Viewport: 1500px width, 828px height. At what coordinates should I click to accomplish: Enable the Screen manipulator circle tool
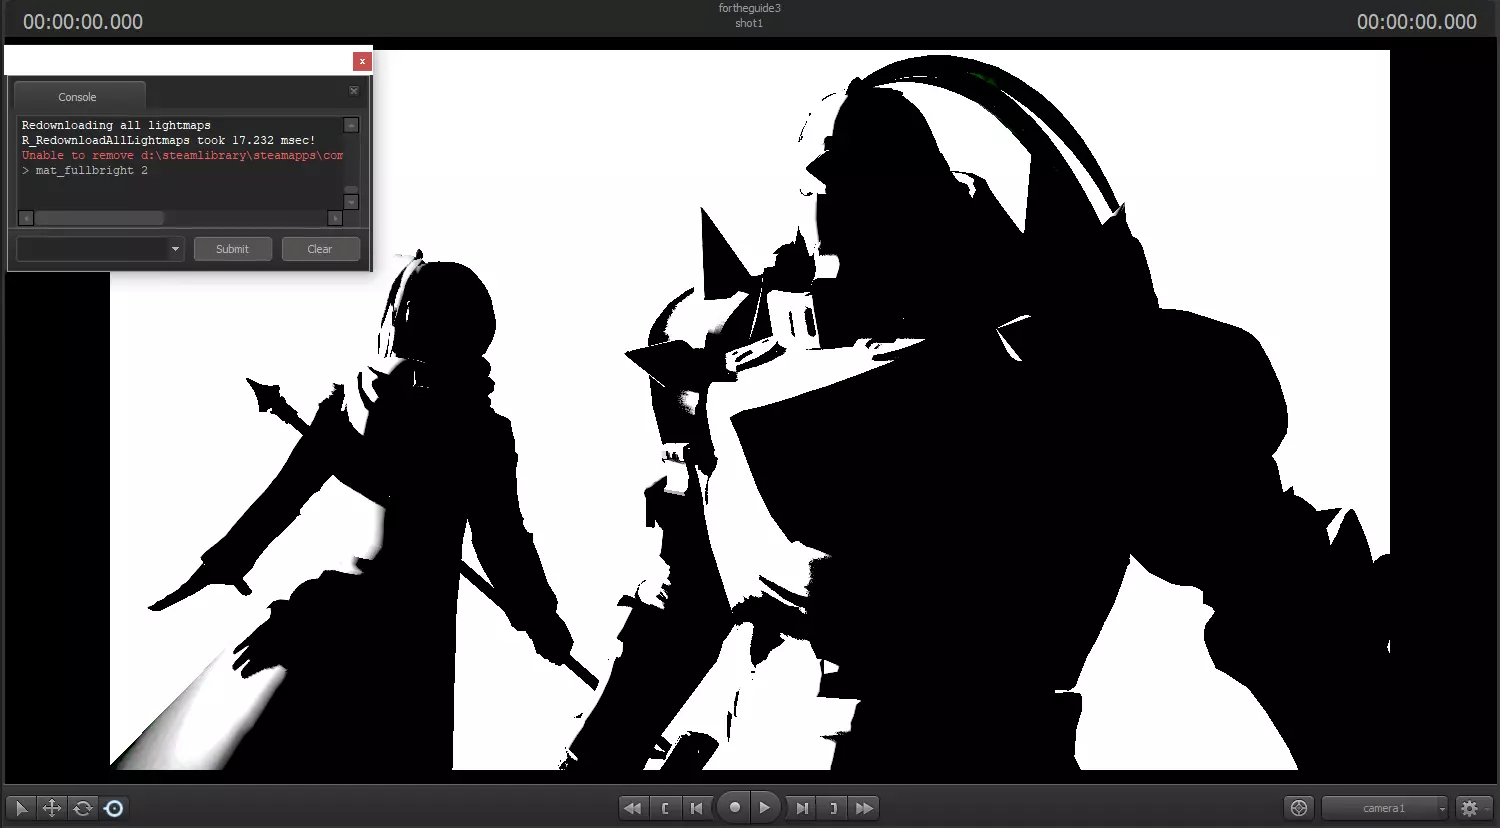tap(114, 808)
